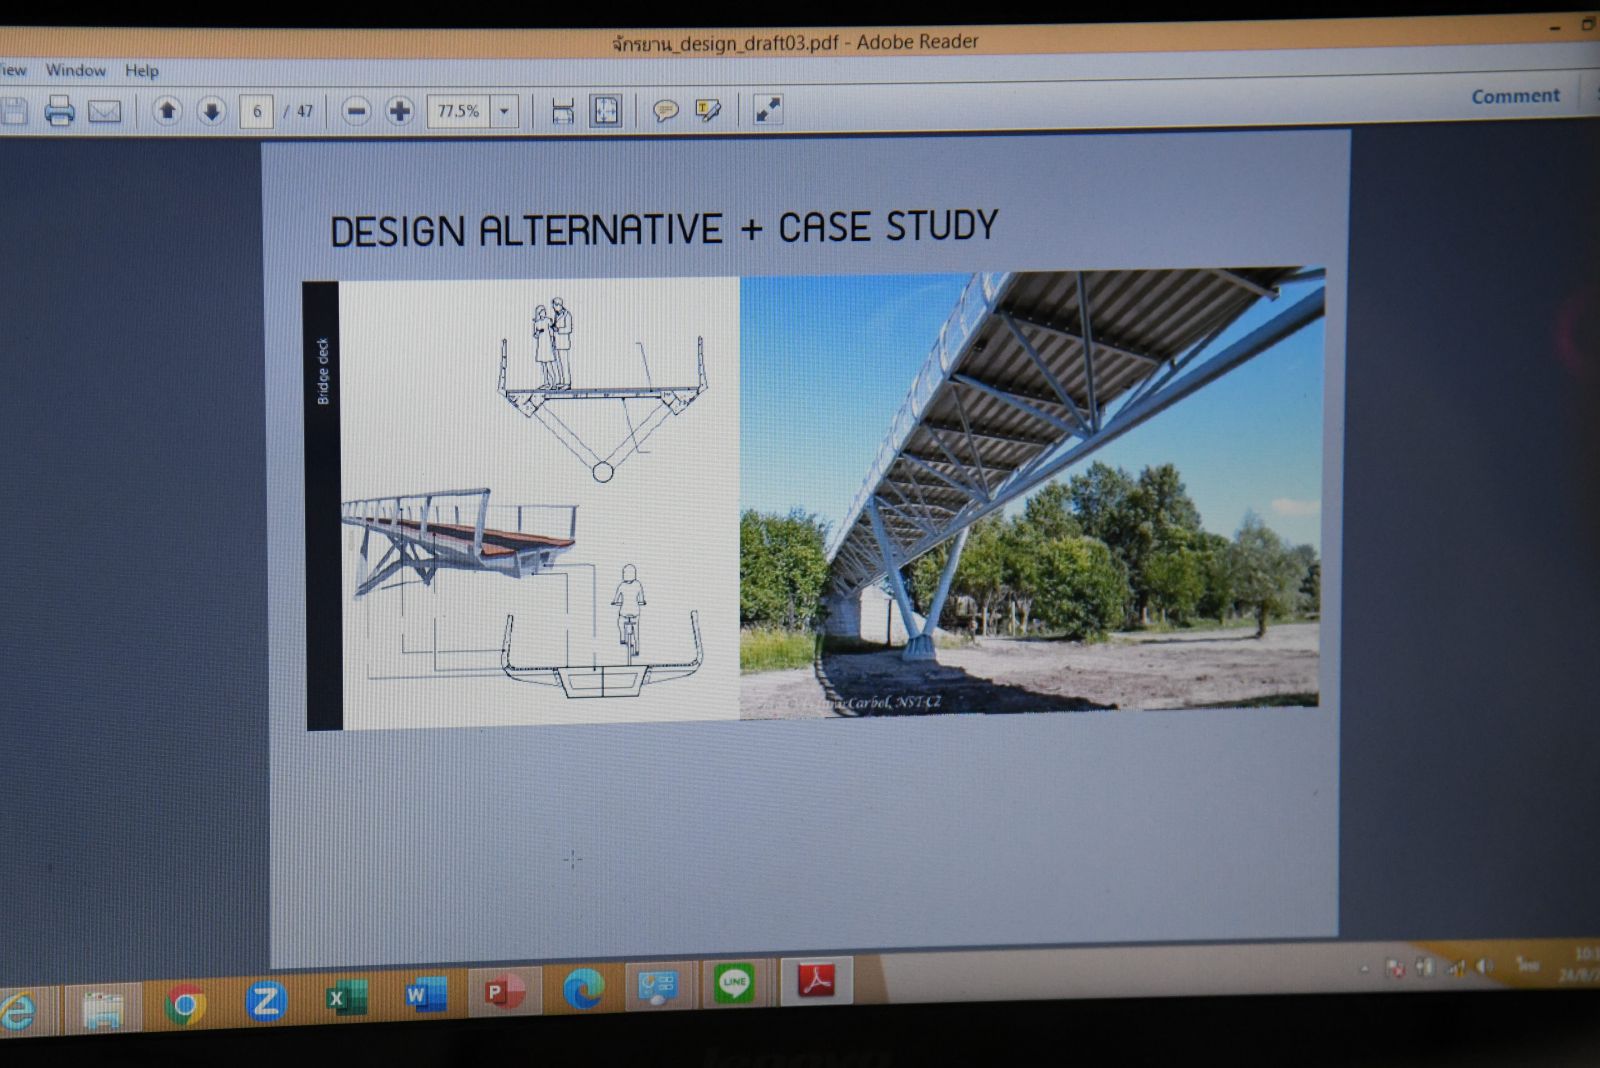Image resolution: width=1600 pixels, height=1068 pixels.
Task: Go to previous page with up arrow
Action: [x=167, y=111]
